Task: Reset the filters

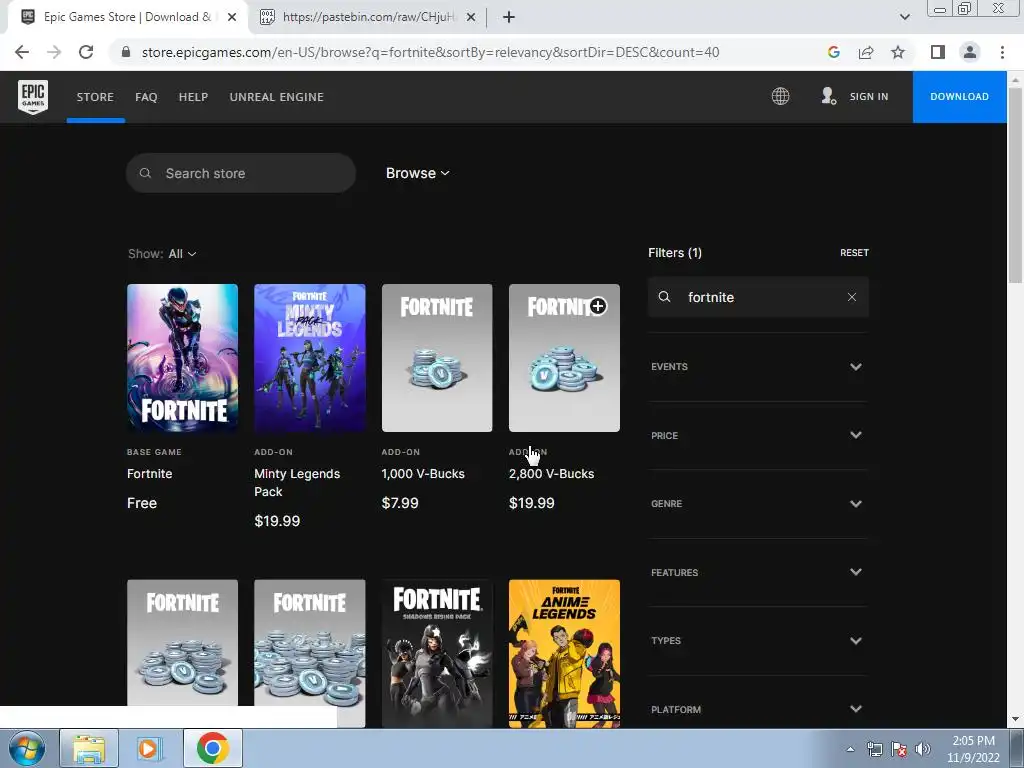Action: tap(854, 253)
